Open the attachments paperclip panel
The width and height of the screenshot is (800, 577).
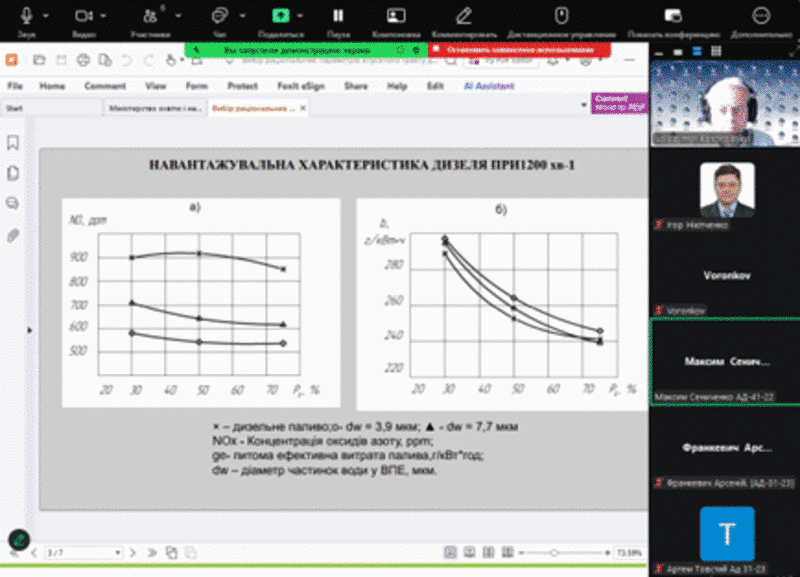[14, 236]
